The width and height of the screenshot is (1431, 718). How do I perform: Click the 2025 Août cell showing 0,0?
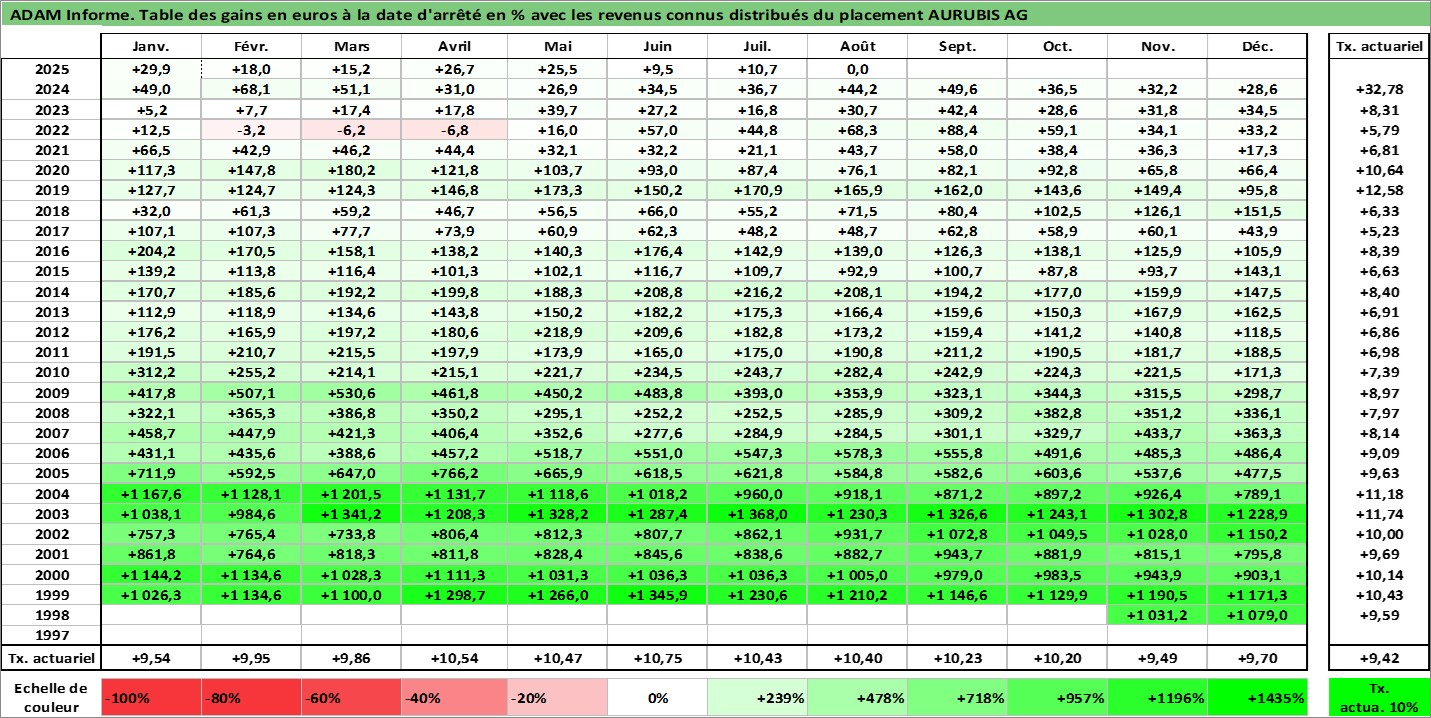point(857,69)
